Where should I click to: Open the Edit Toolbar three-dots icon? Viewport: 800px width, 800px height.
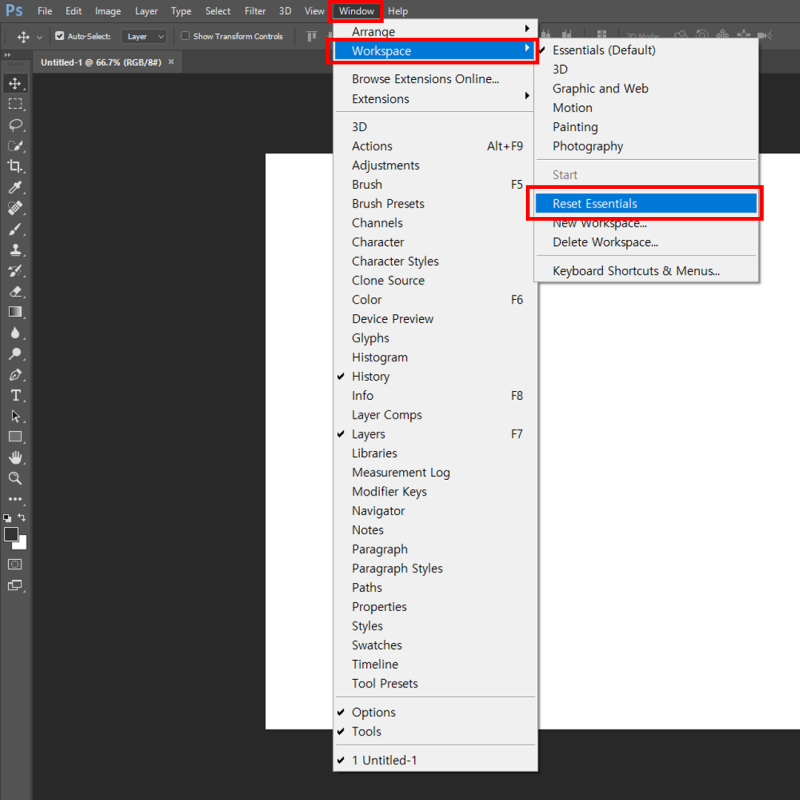15,499
